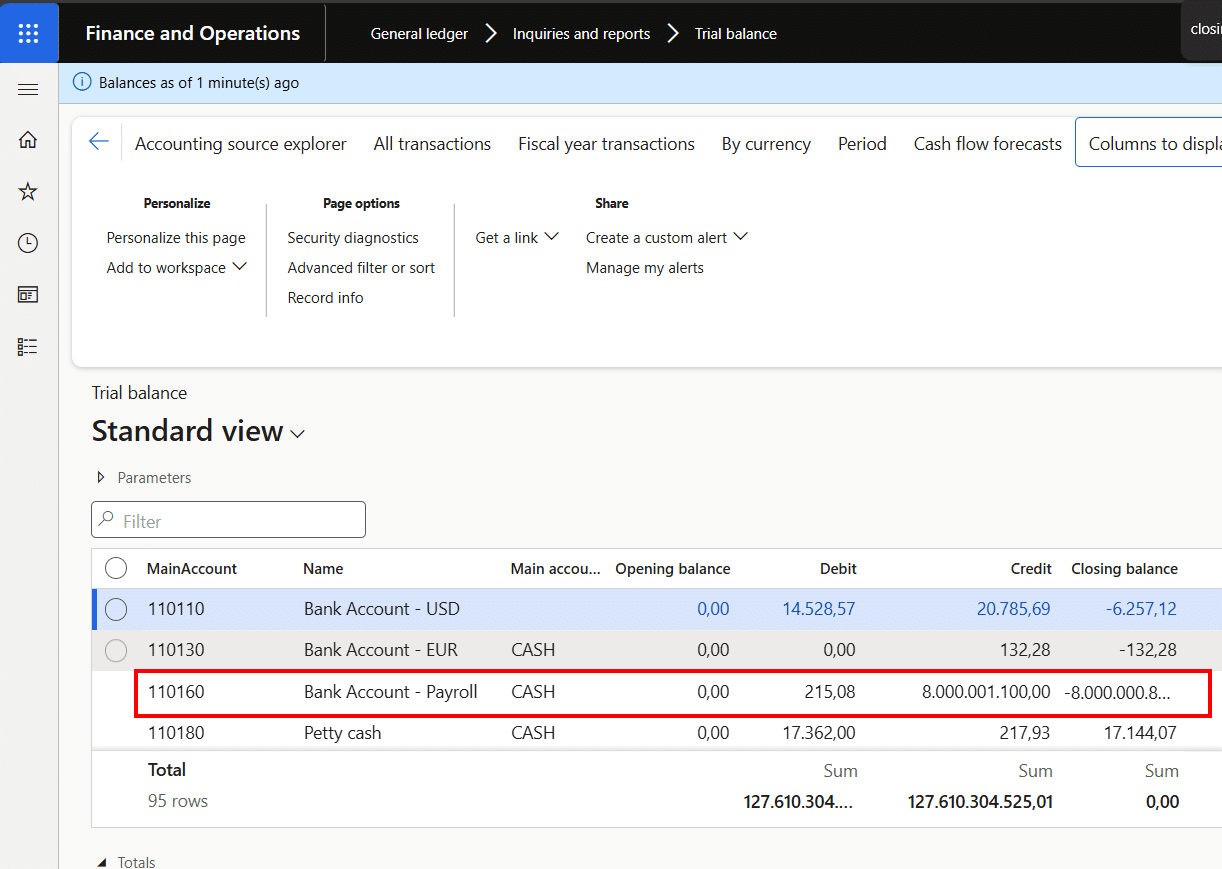Click Inquiries and reports breadcrumb
This screenshot has height=869, width=1222.
pos(581,33)
